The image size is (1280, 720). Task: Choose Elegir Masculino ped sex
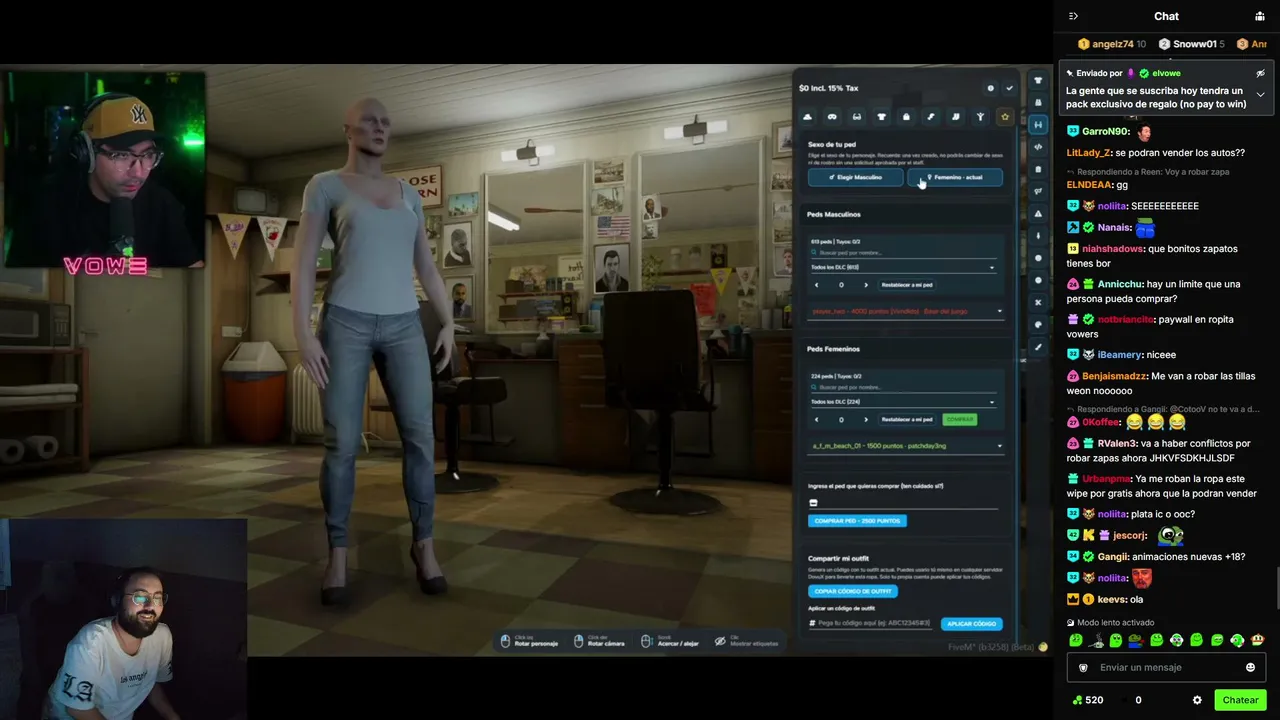(x=855, y=177)
